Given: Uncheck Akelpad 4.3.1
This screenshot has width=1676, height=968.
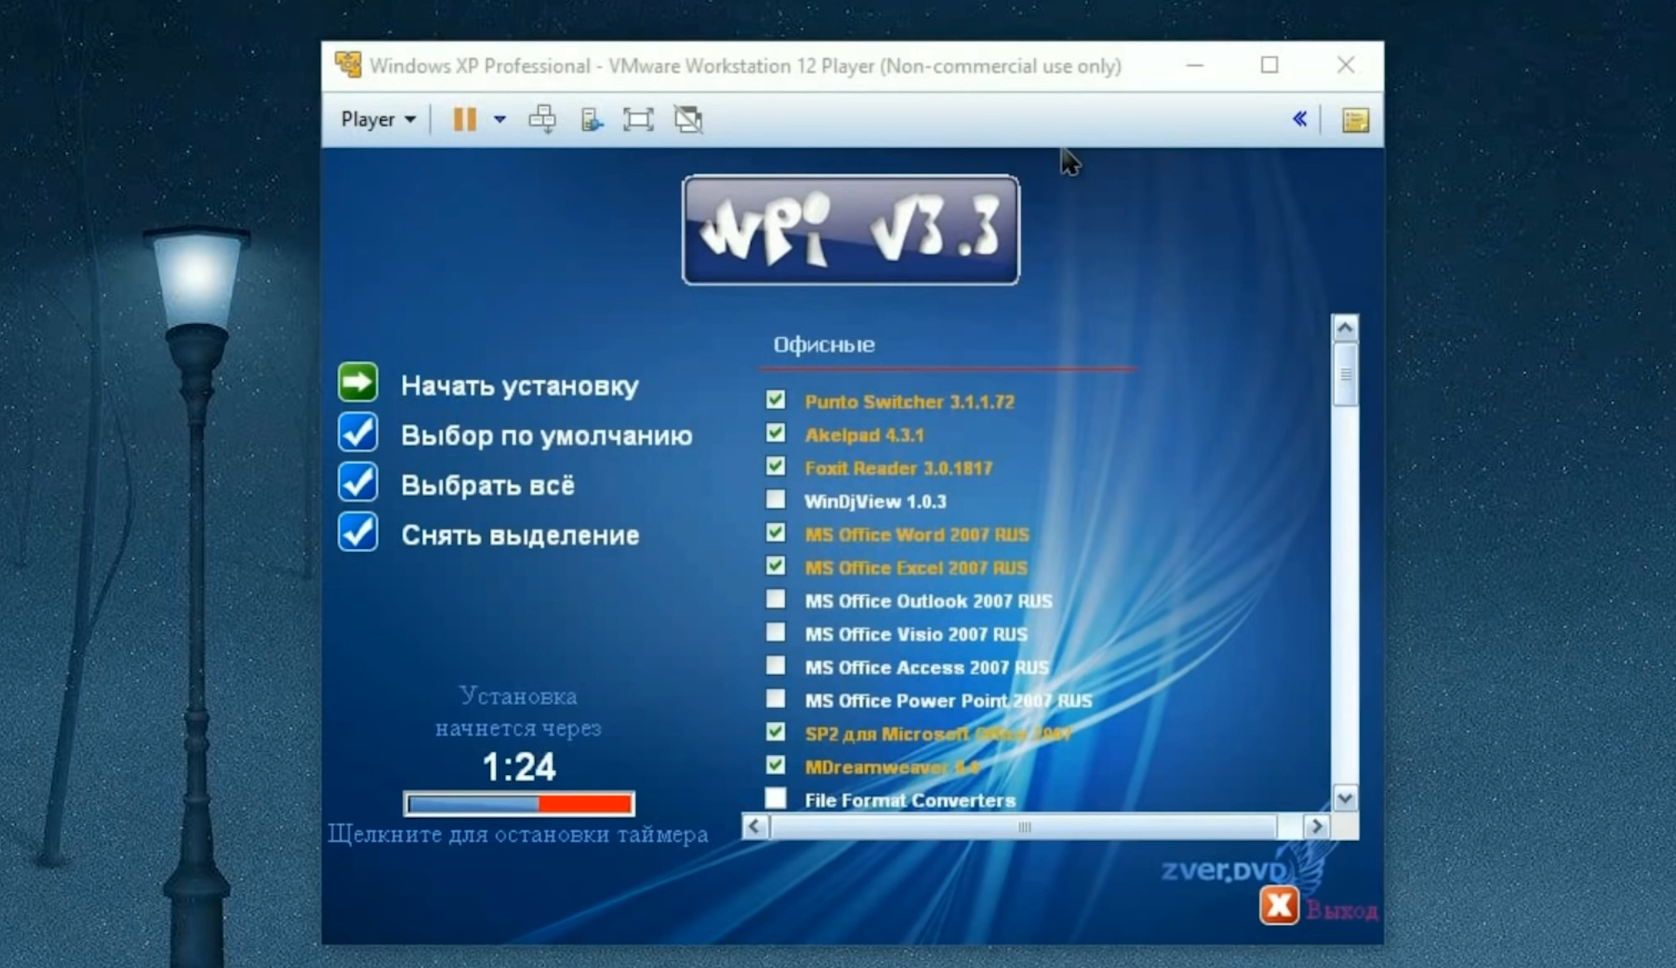Looking at the screenshot, I should pos(775,433).
